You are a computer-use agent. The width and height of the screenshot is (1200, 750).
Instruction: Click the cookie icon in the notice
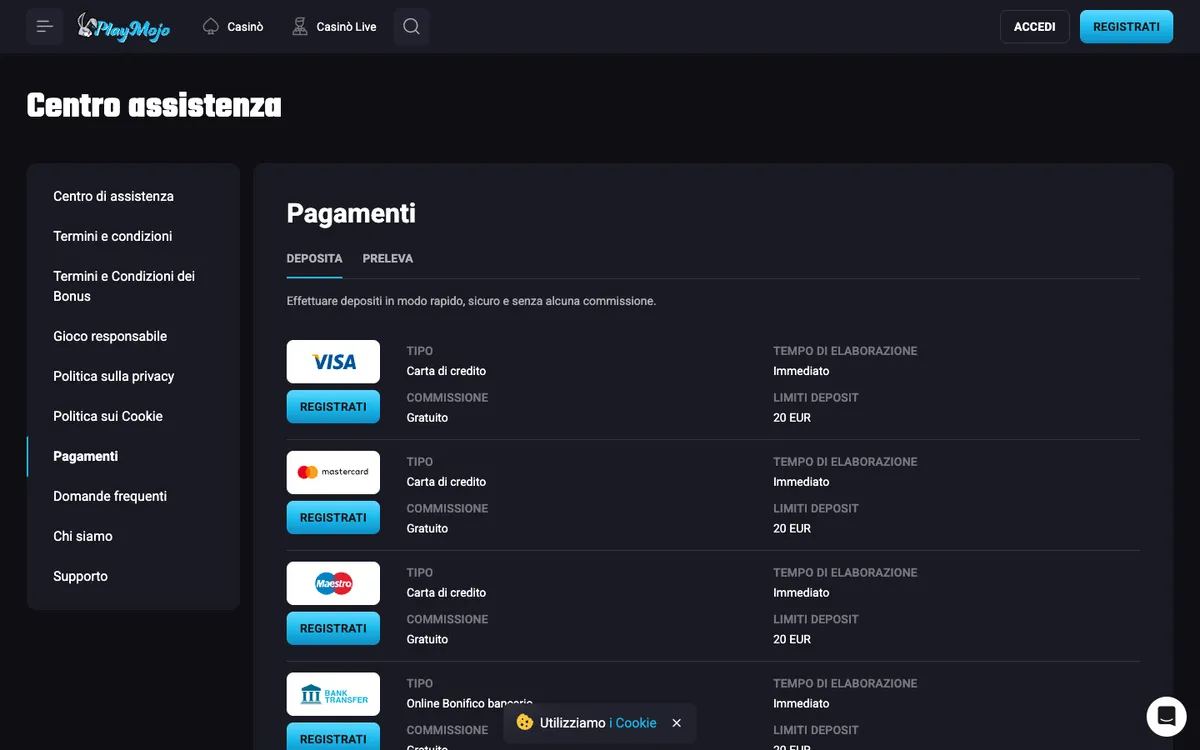(524, 722)
